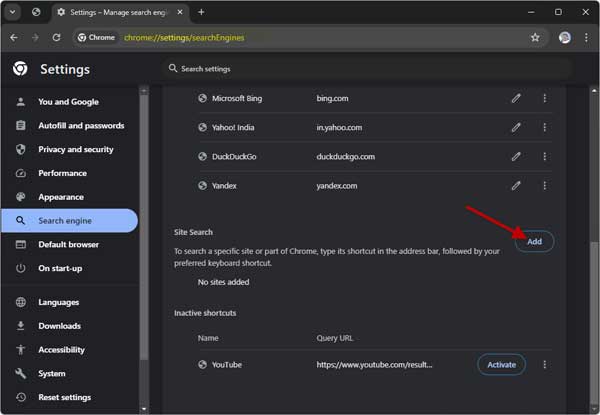Viewport: 600px width, 415px height.
Task: Click the YouTube query URL text
Action: click(x=374, y=365)
